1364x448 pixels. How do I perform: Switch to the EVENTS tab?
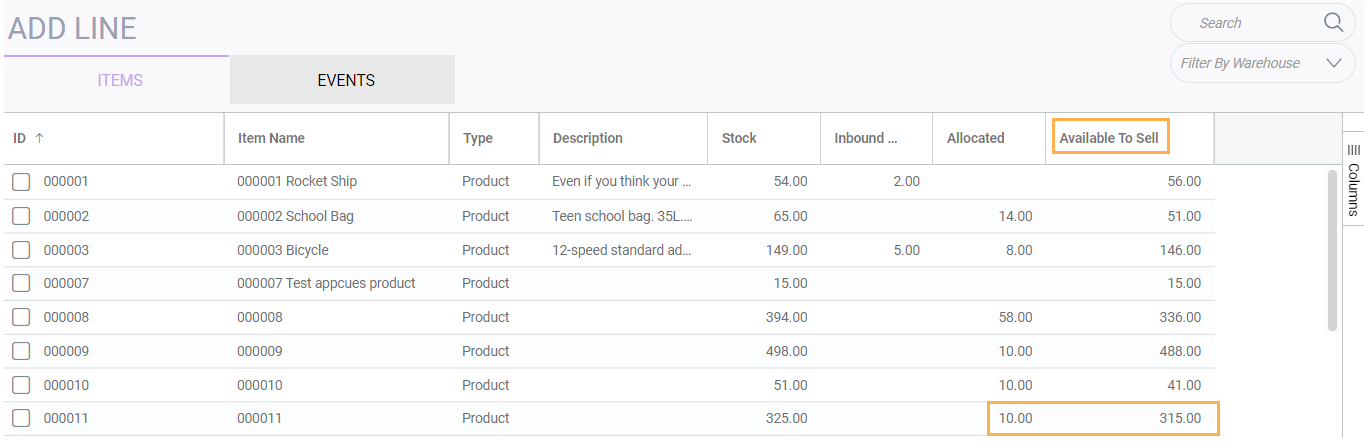point(346,80)
